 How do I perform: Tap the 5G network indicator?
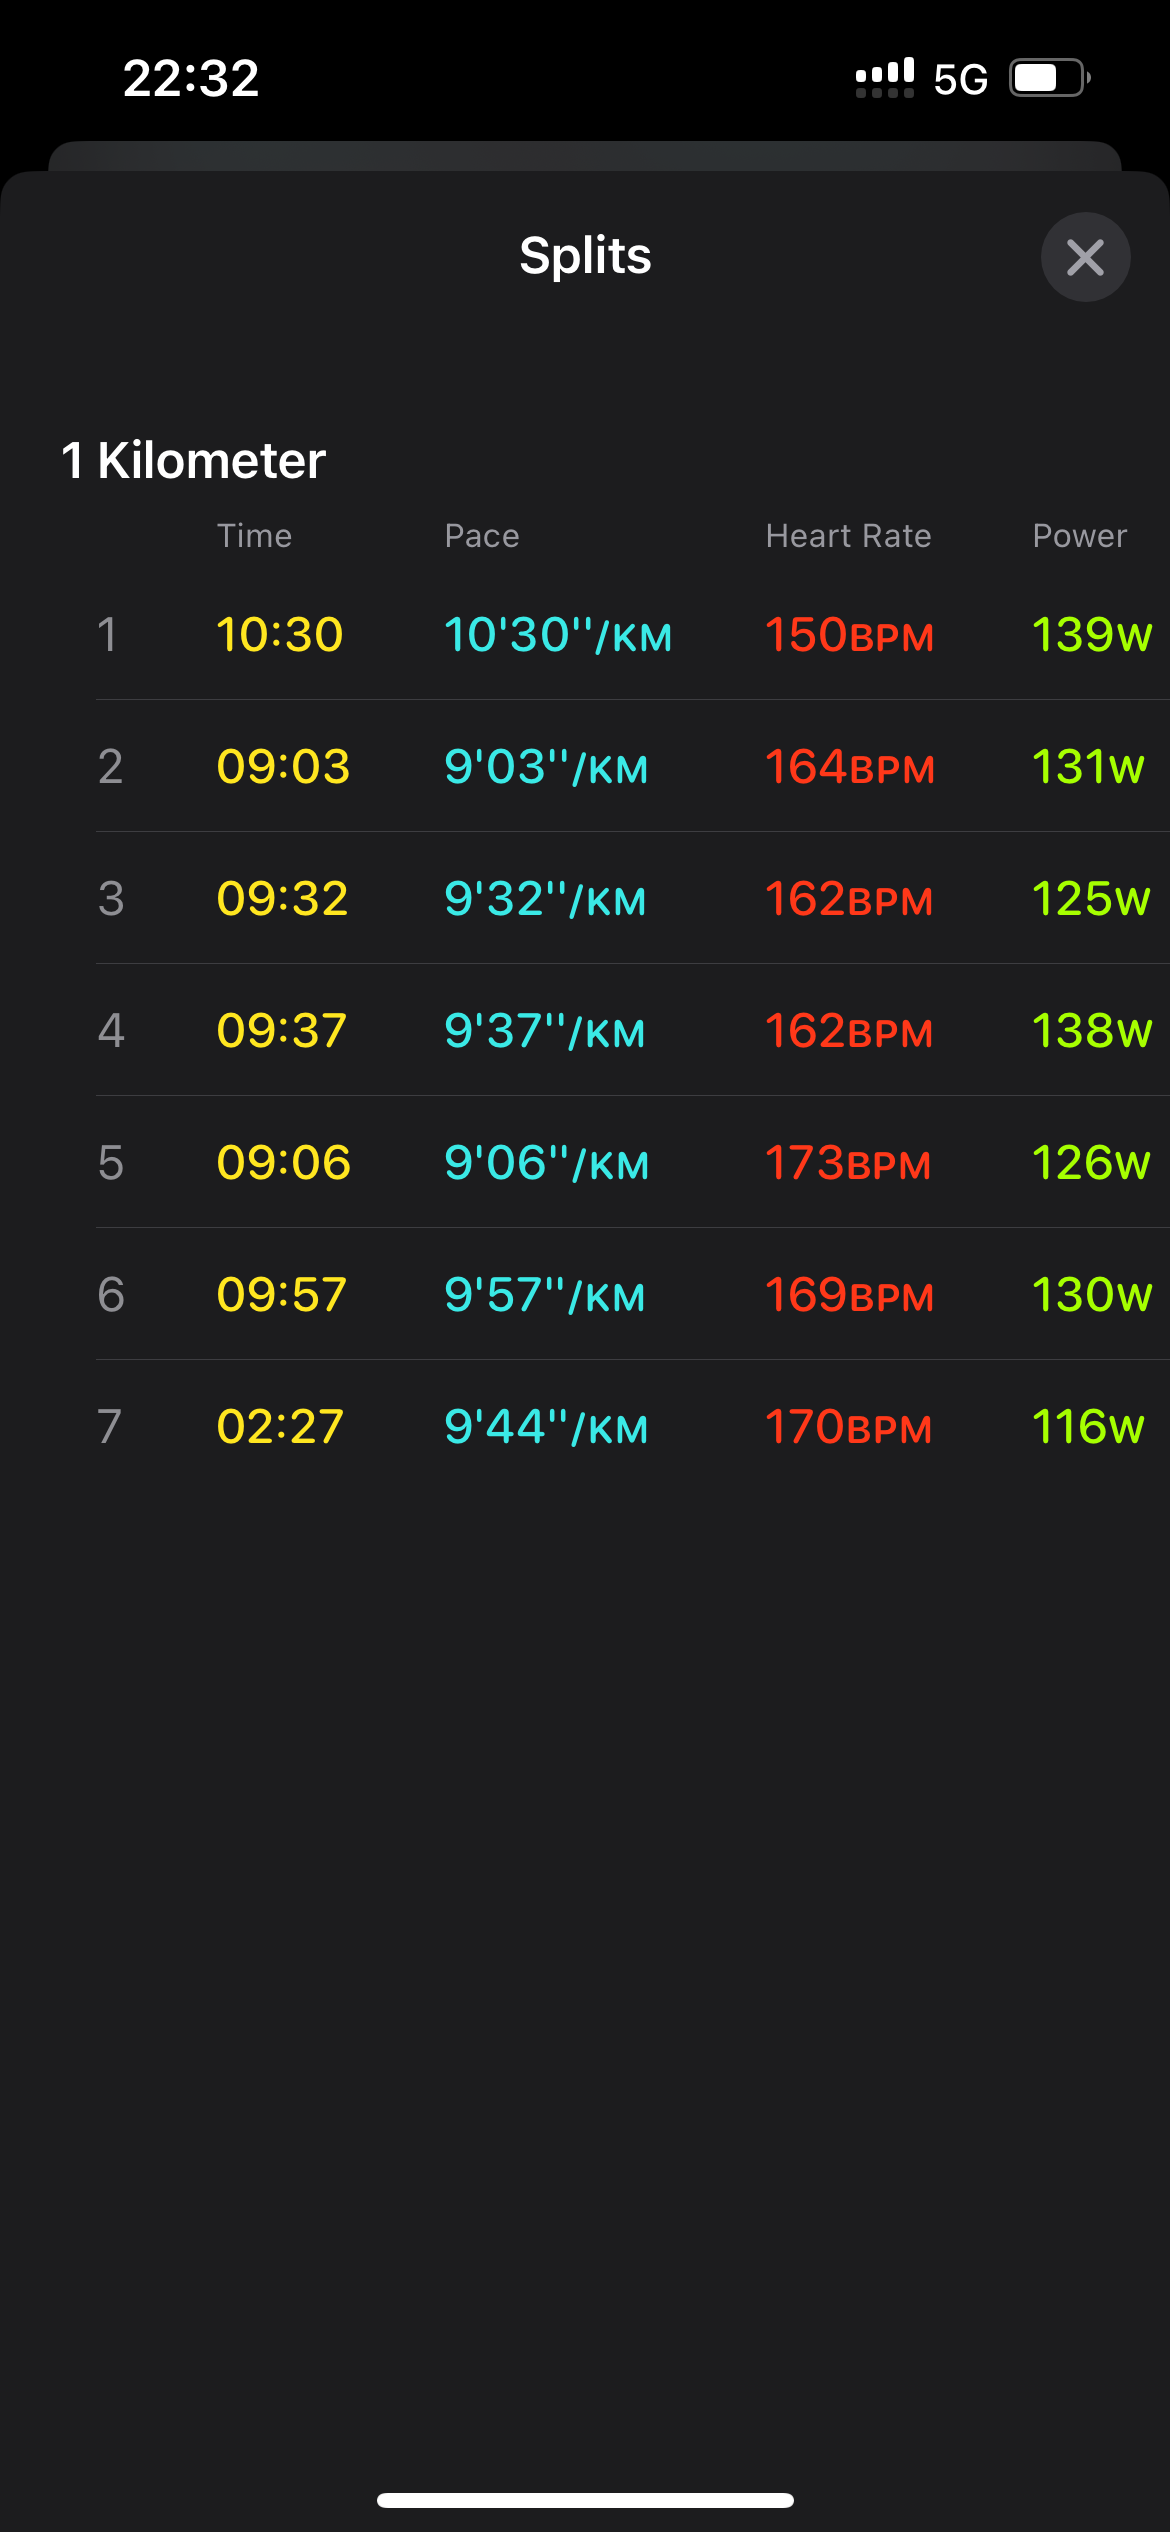pos(960,79)
